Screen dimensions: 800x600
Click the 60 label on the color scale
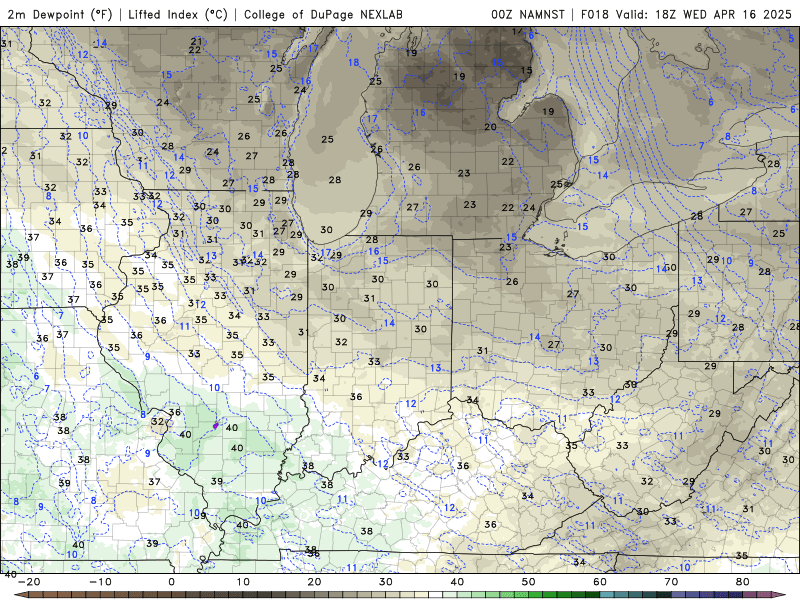[x=600, y=582]
